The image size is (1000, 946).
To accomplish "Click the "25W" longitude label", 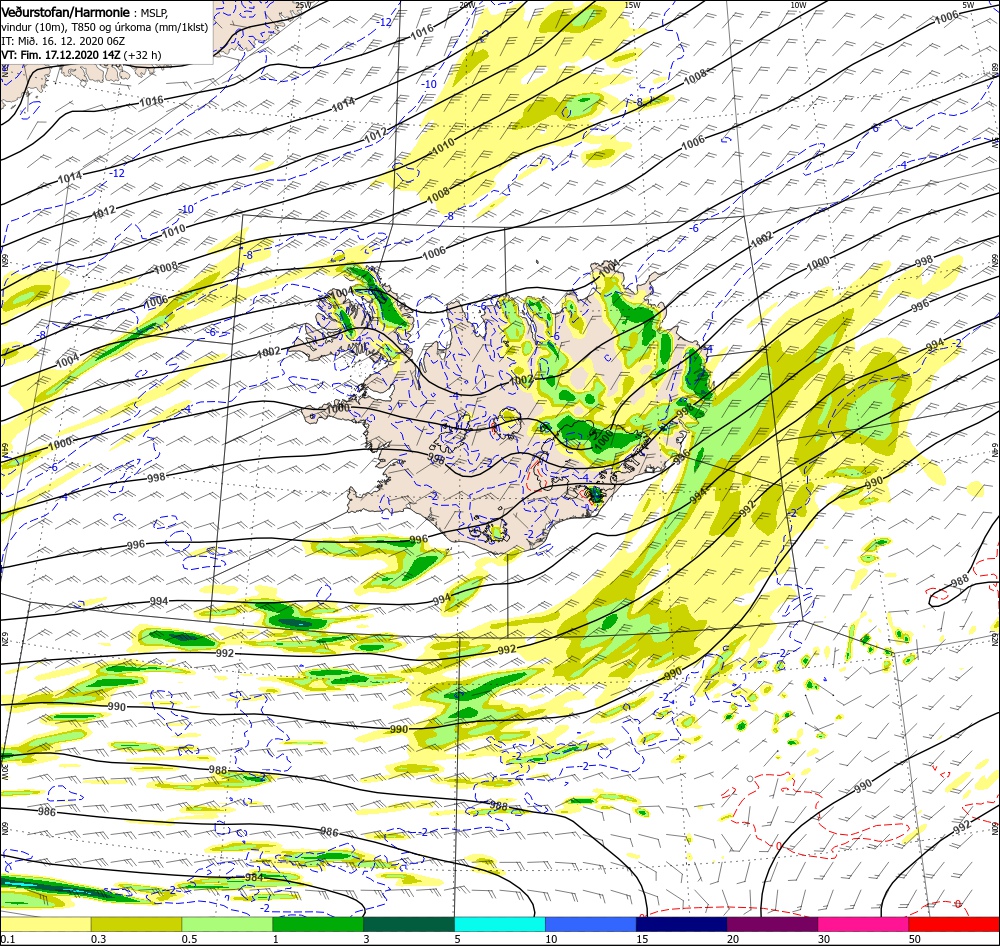I will pyautogui.click(x=304, y=4).
